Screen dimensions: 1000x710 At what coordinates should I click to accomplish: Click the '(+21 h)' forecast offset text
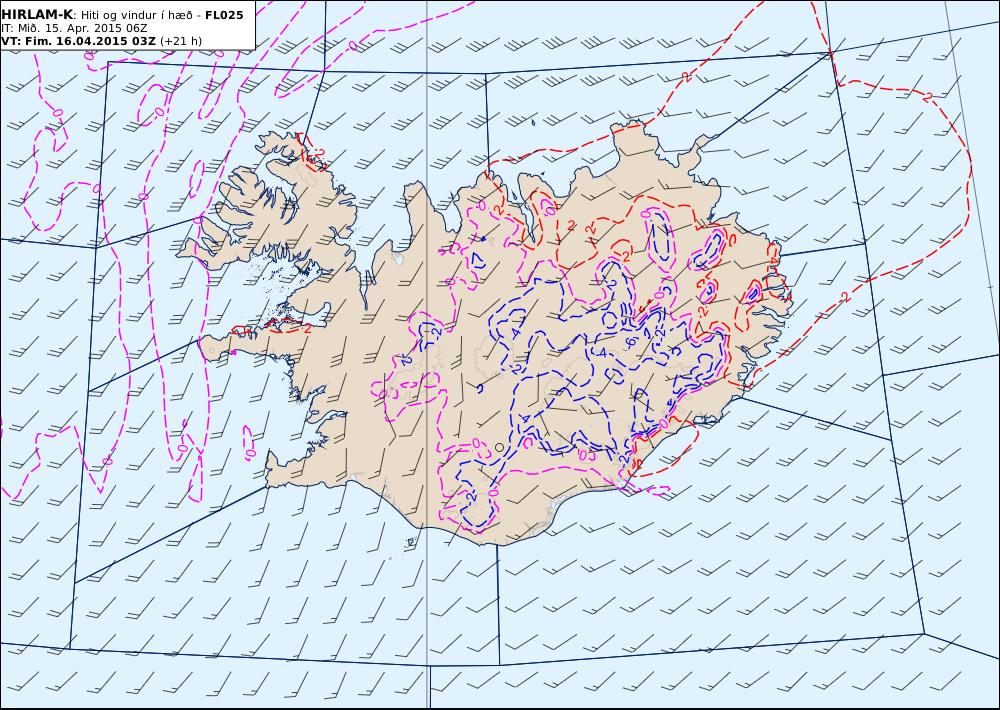pos(180,41)
